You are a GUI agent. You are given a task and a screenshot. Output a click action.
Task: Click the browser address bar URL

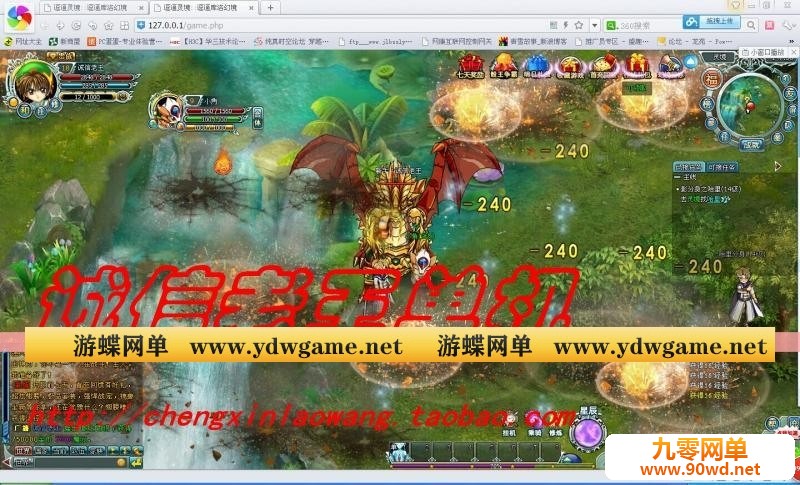185,25
